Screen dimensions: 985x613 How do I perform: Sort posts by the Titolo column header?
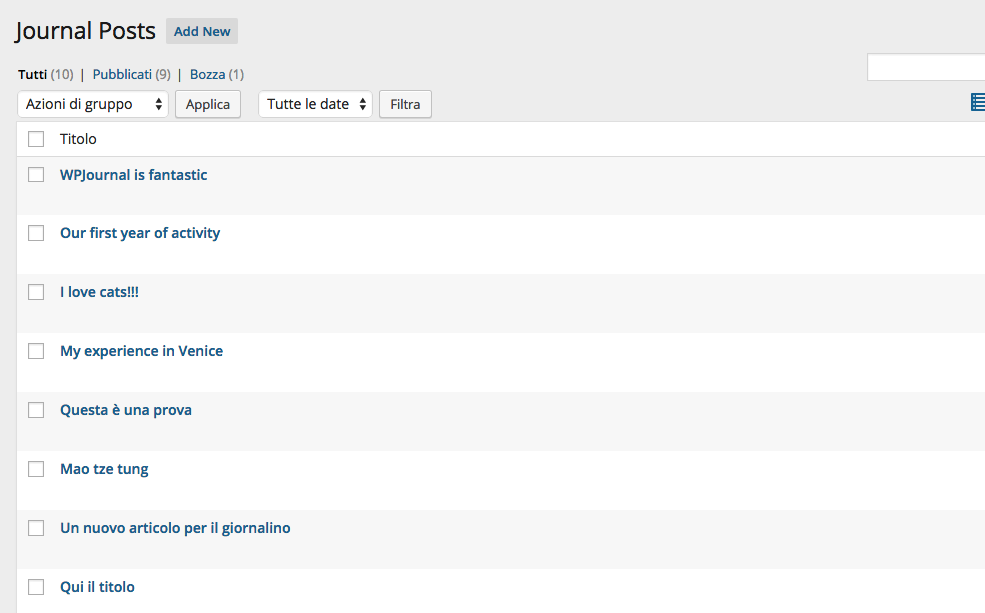pos(78,139)
